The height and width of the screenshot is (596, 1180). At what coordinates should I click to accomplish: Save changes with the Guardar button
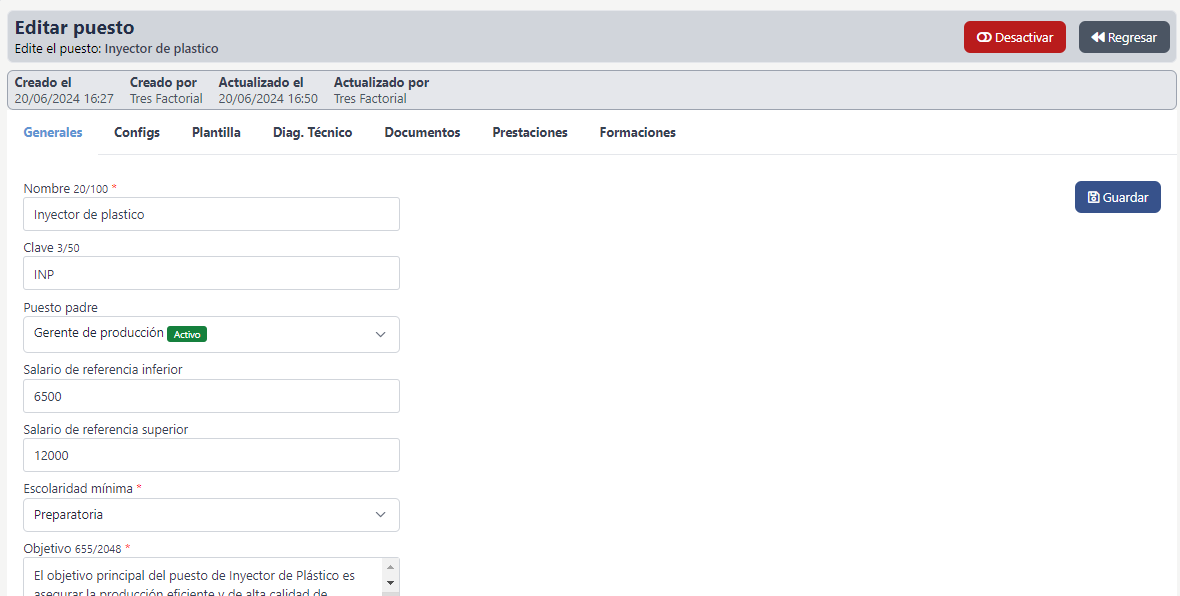(1117, 197)
